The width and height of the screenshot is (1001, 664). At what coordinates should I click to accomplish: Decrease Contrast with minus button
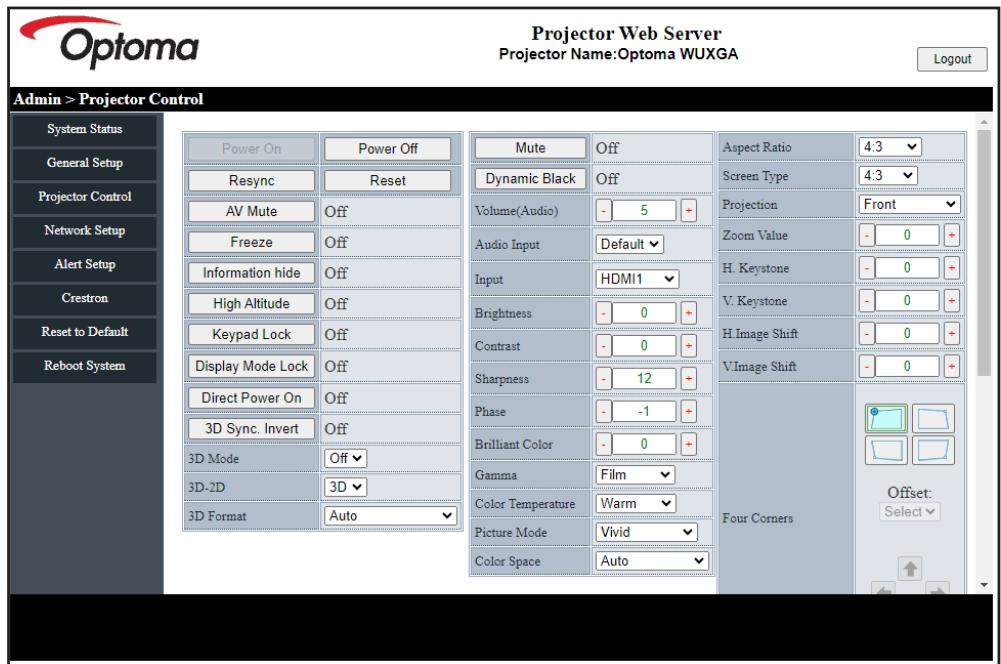pyautogui.click(x=603, y=345)
